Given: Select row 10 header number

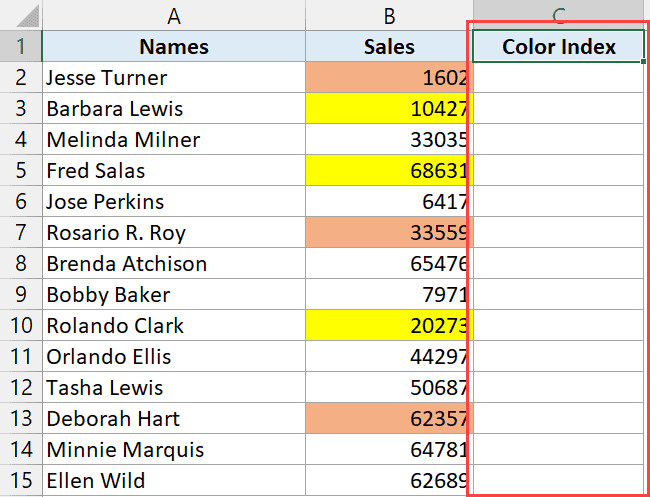Looking at the screenshot, I should (21, 326).
